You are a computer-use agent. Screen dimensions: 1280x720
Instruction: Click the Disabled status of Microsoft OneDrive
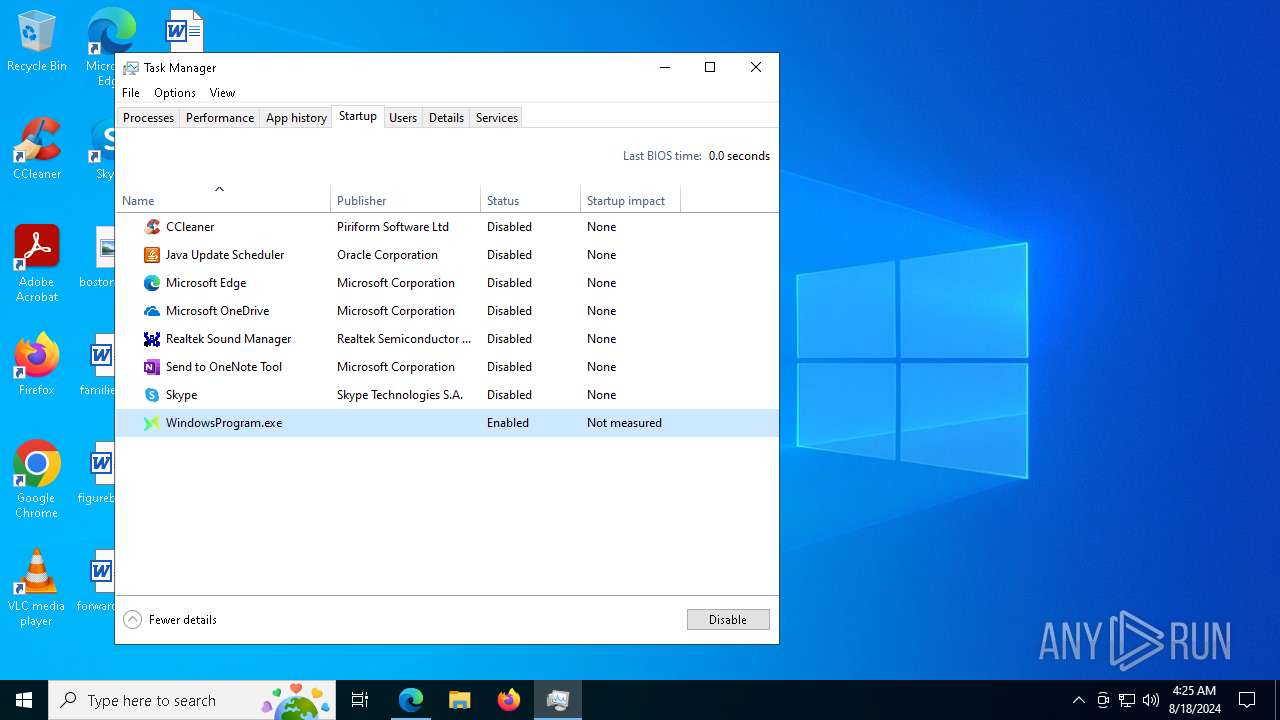coord(509,311)
